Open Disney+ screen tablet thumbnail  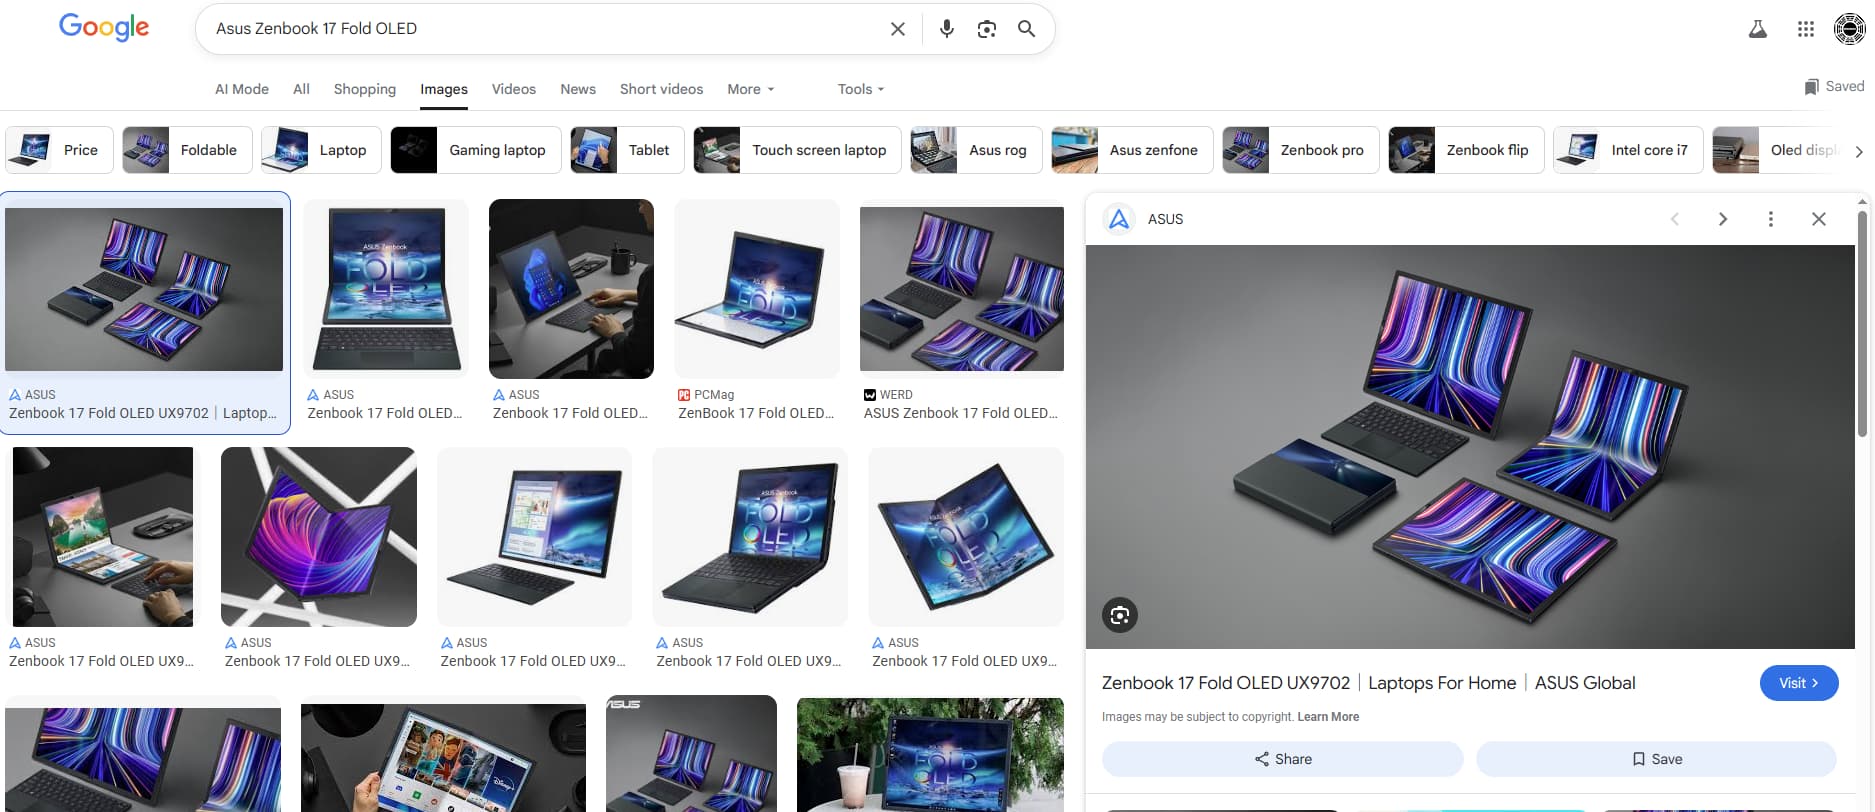pyautogui.click(x=443, y=758)
